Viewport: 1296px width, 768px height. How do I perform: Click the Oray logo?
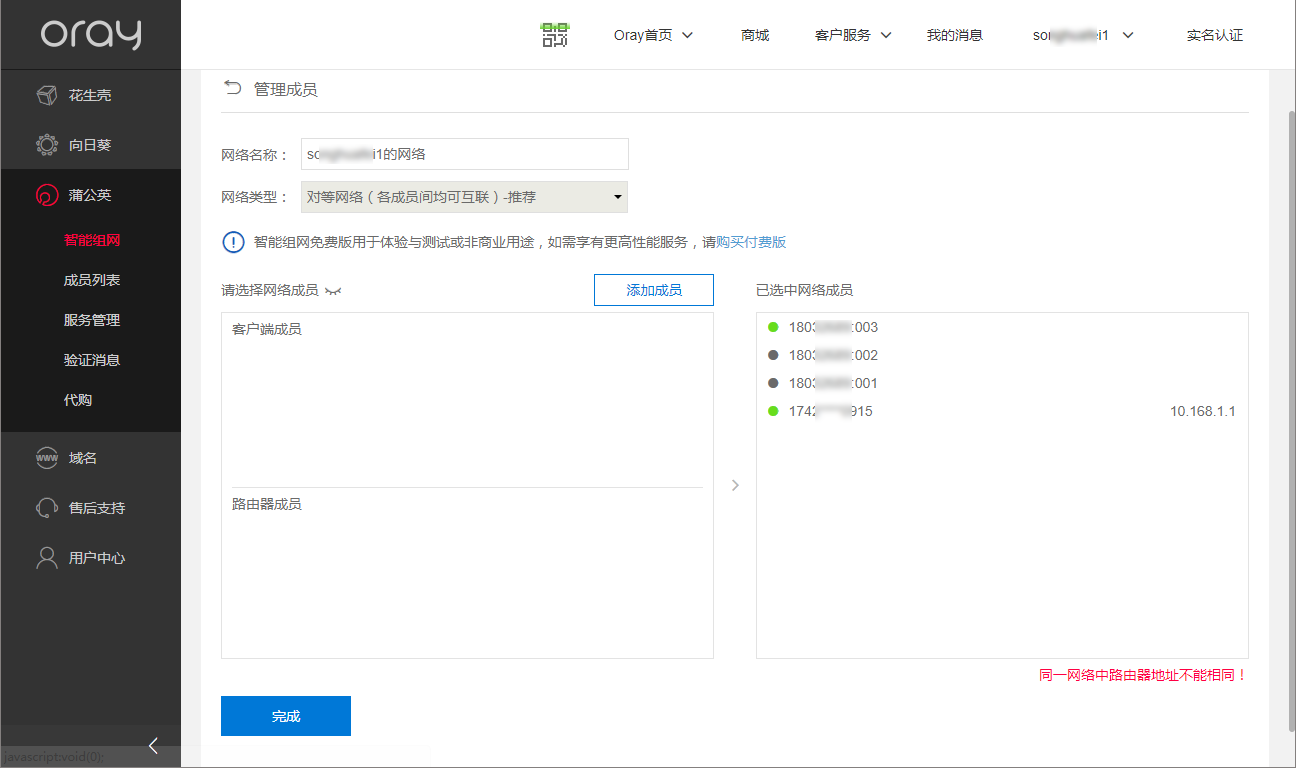(91, 34)
